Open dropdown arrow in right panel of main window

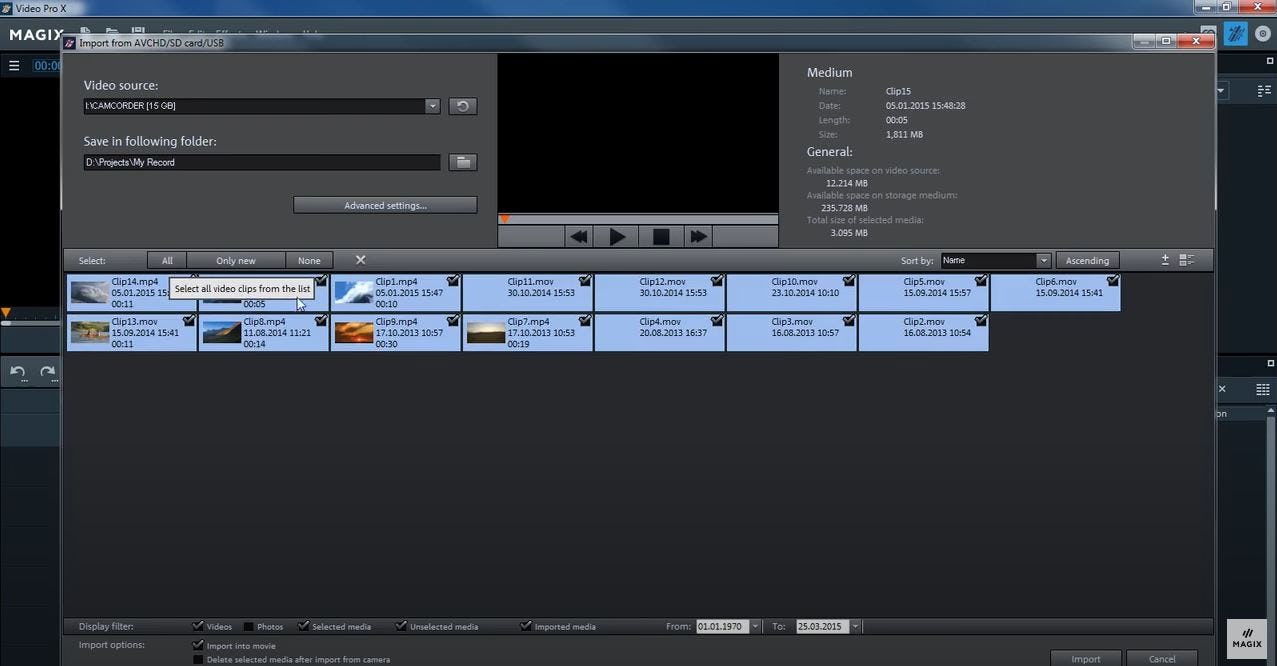tap(1221, 91)
